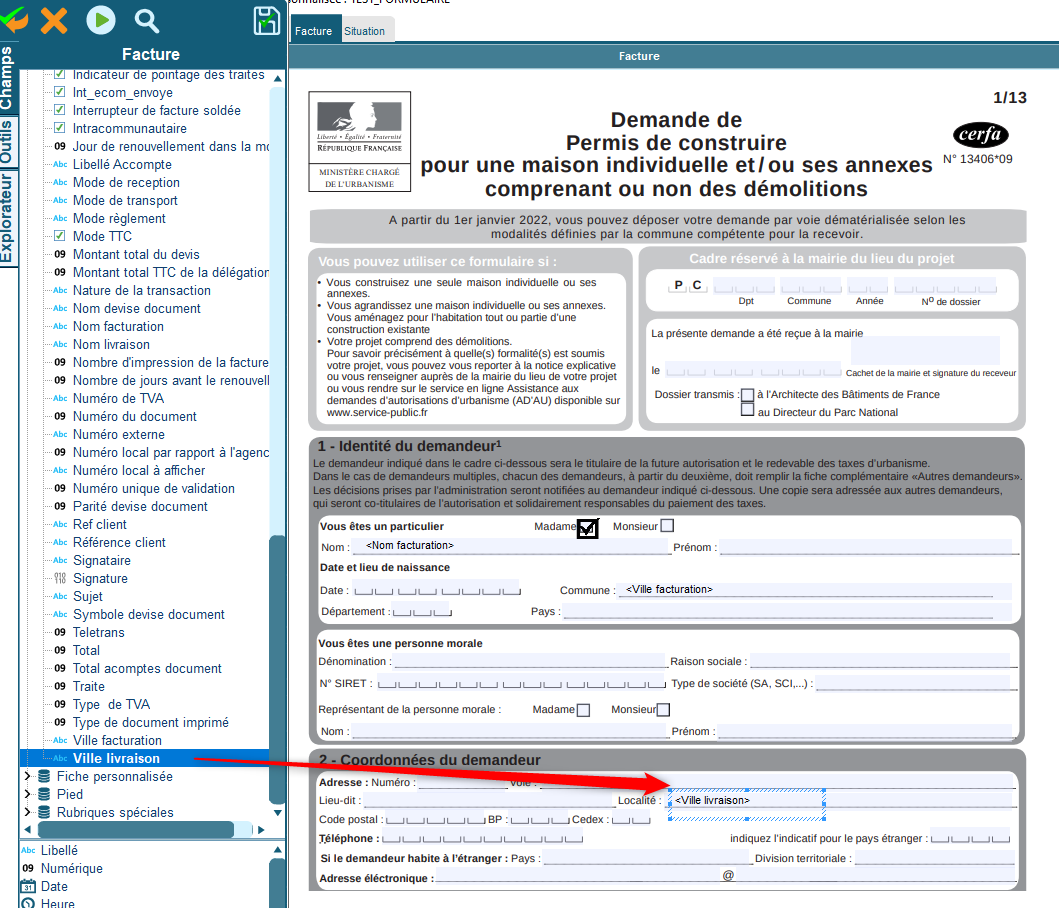Screen dimensions: 1059x908
Task: Open search with the magnifier icon
Action: 147,20
